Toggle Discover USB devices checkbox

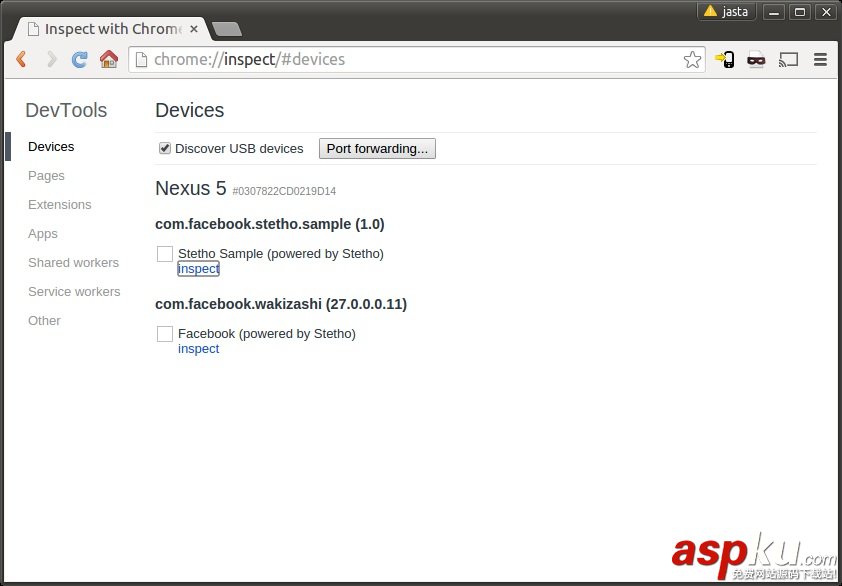point(165,148)
